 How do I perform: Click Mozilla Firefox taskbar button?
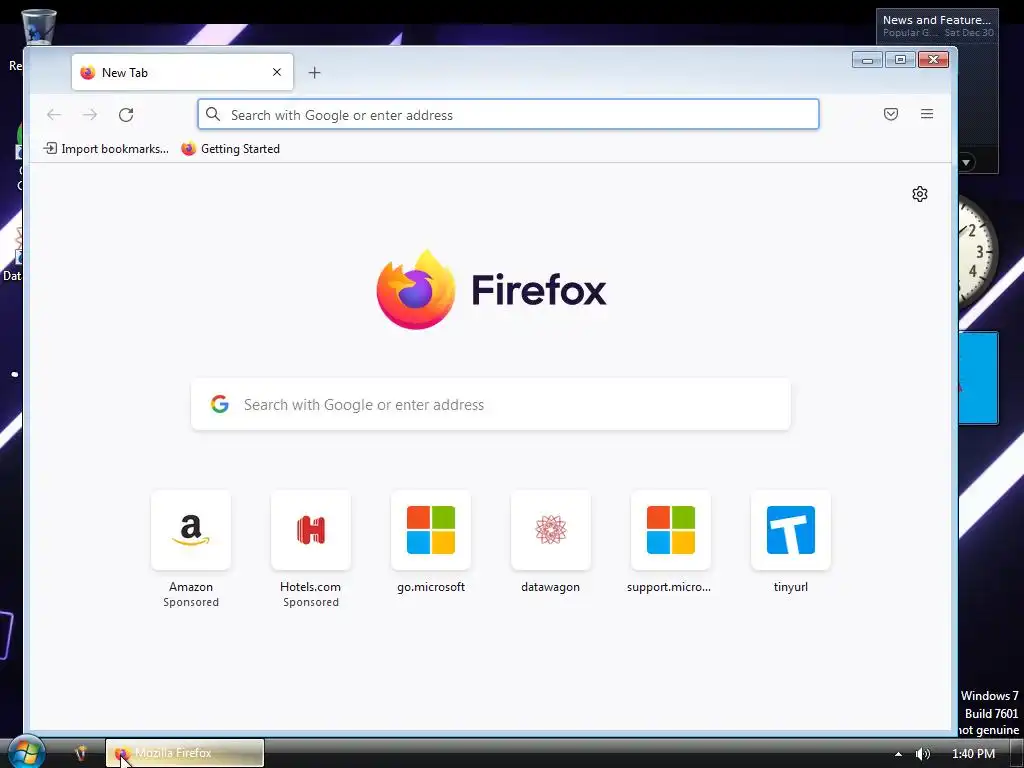click(185, 753)
